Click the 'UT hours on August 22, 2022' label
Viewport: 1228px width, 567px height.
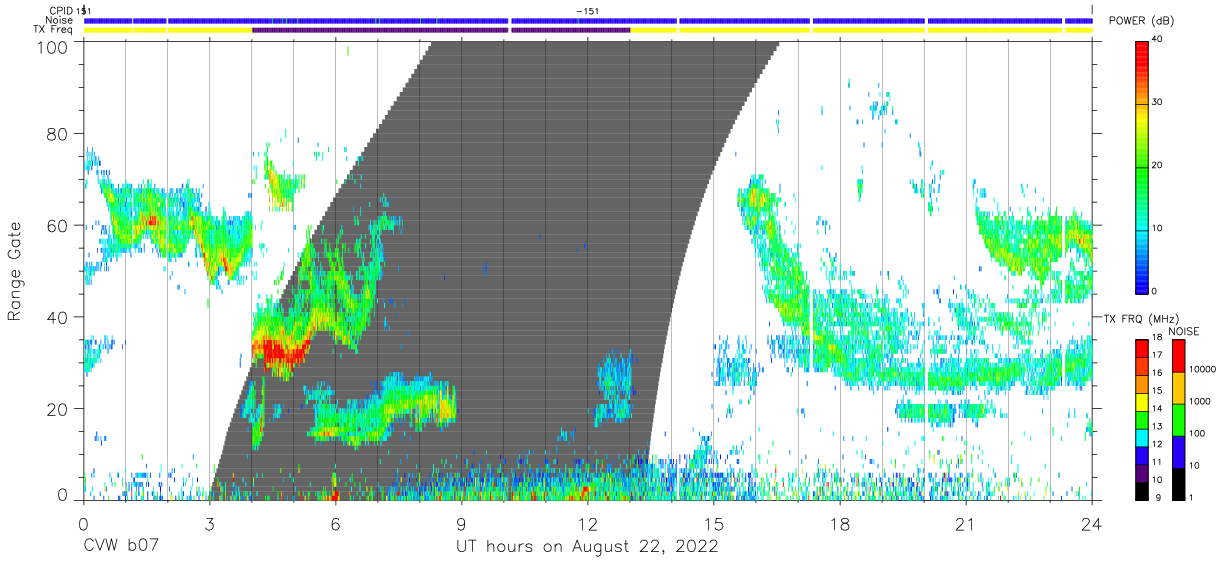(587, 547)
